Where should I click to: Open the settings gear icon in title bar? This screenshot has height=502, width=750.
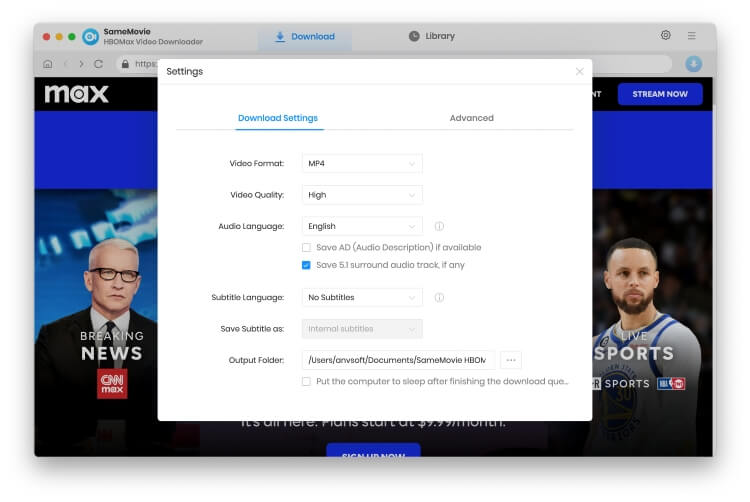click(x=665, y=35)
